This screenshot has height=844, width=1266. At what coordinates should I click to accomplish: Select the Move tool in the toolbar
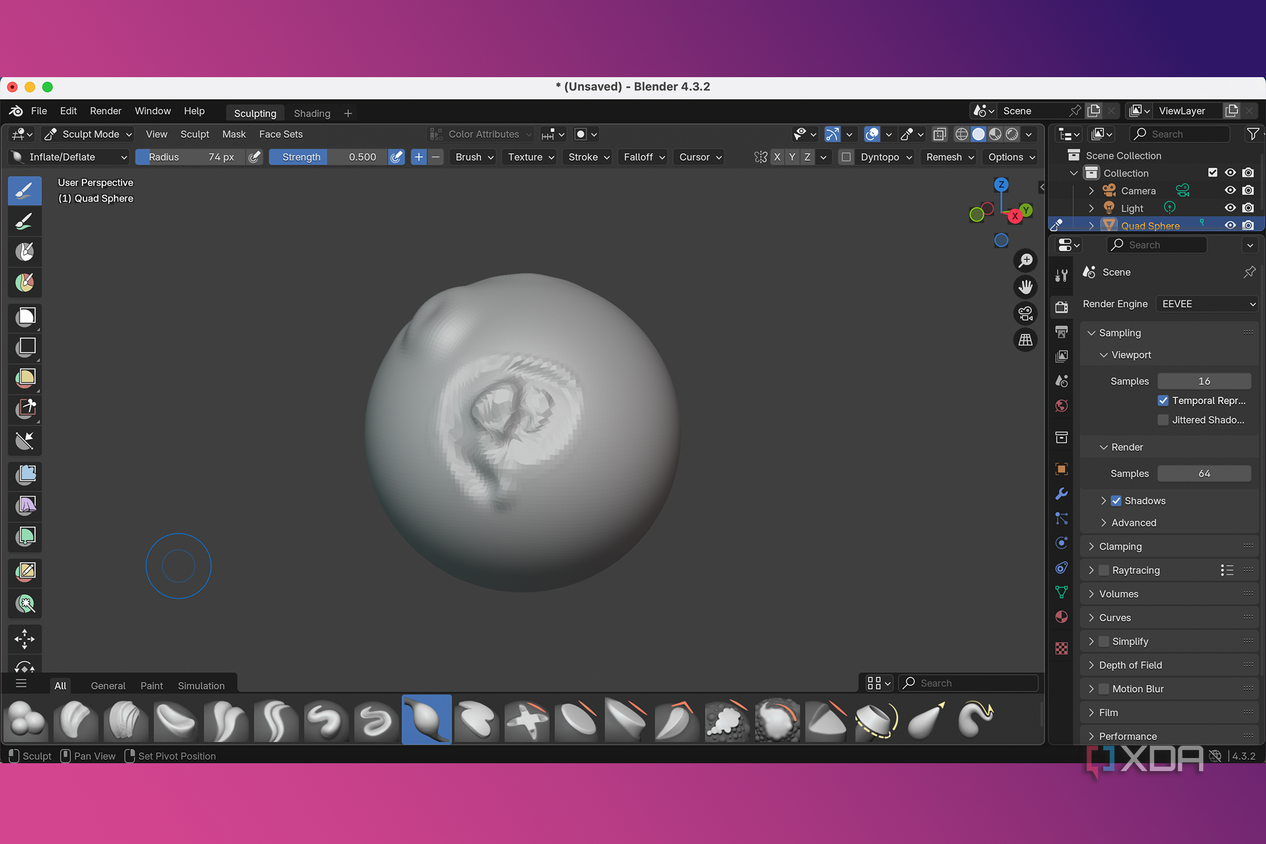pos(25,638)
